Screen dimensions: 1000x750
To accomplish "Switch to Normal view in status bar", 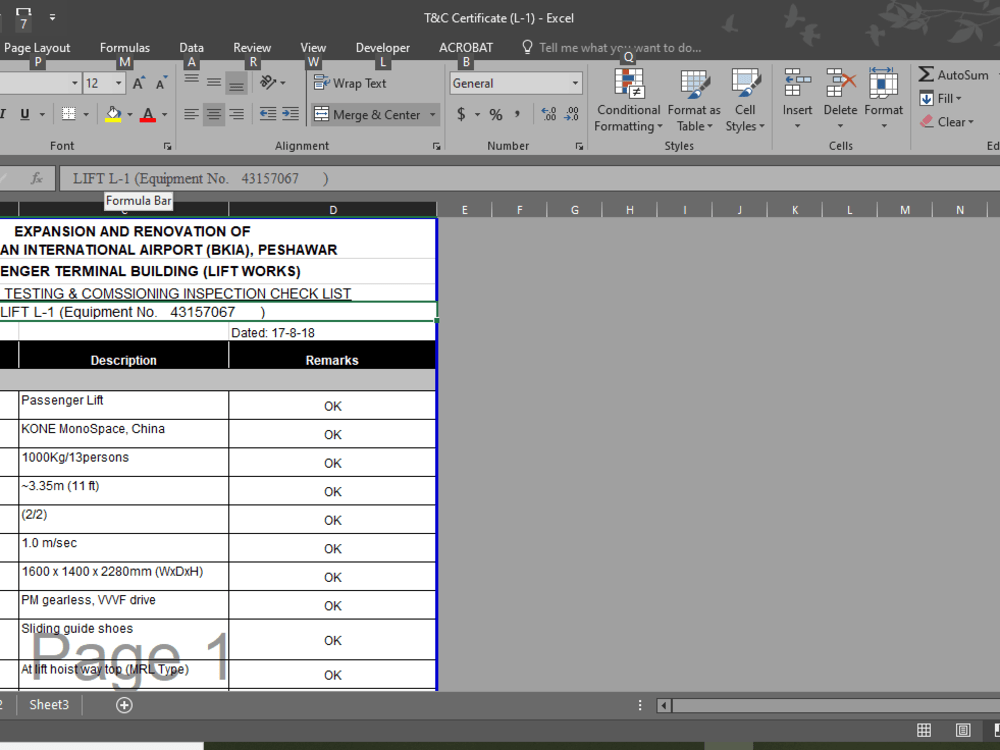I will coord(924,730).
